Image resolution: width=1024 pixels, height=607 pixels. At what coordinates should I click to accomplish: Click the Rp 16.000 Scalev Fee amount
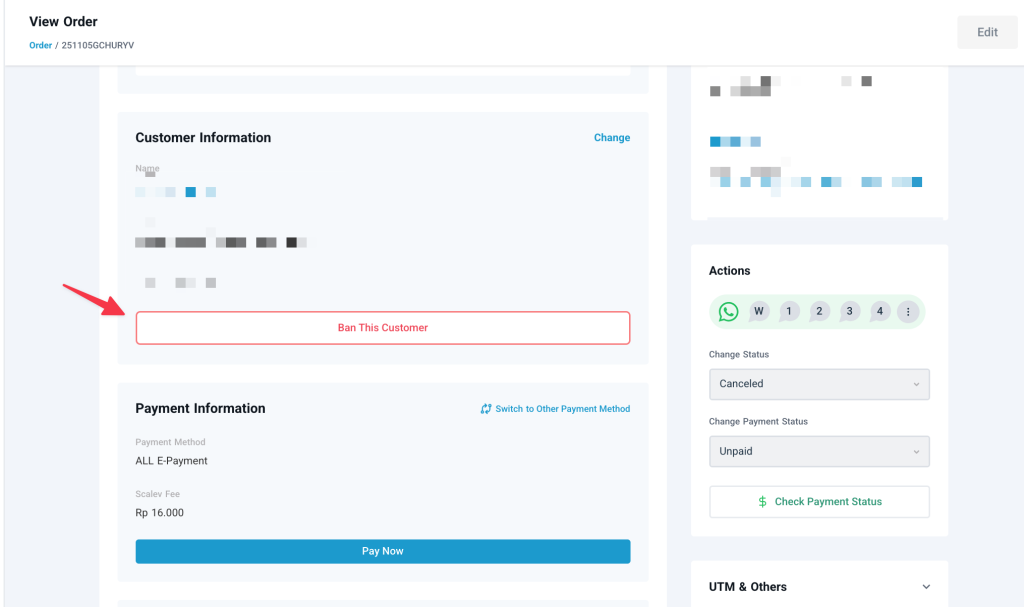coord(160,513)
